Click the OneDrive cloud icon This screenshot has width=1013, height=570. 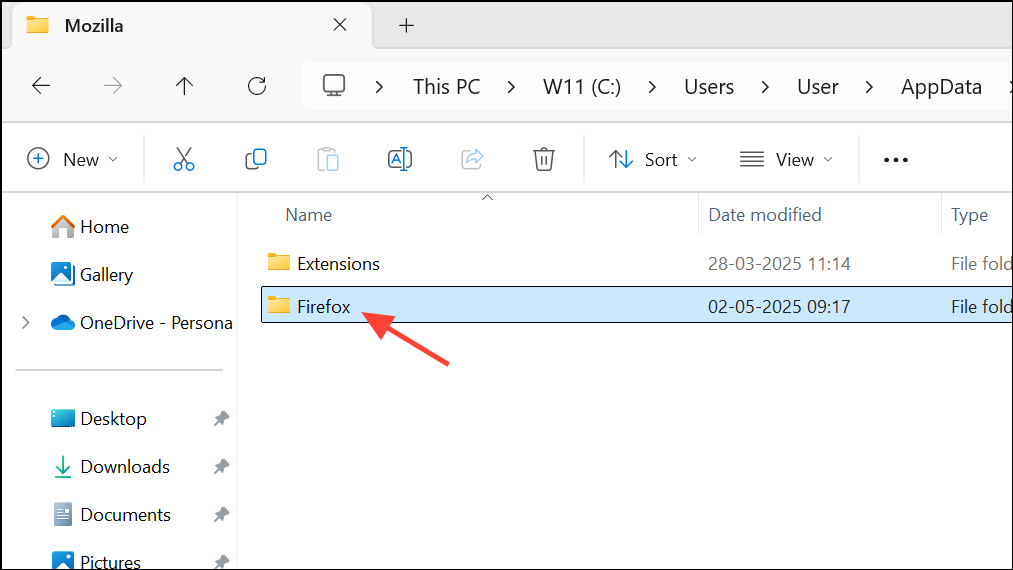click(x=63, y=322)
